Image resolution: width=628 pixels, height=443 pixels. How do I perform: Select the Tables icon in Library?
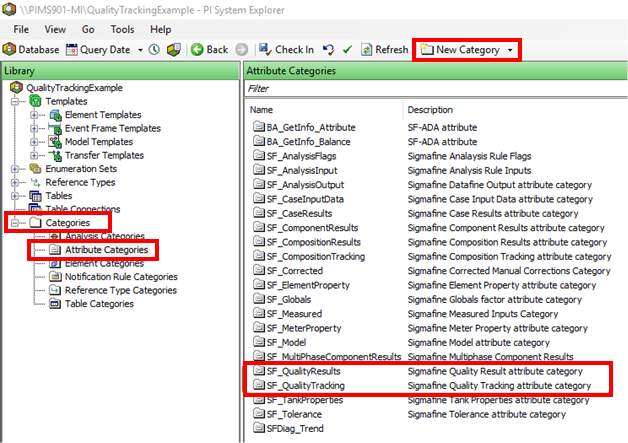click(x=35, y=196)
